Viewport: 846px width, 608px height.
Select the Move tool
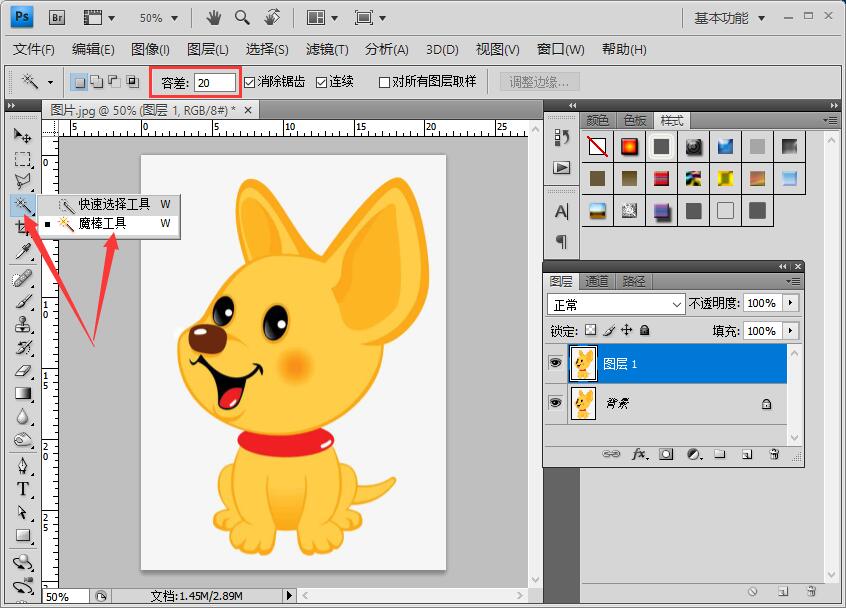[22, 135]
